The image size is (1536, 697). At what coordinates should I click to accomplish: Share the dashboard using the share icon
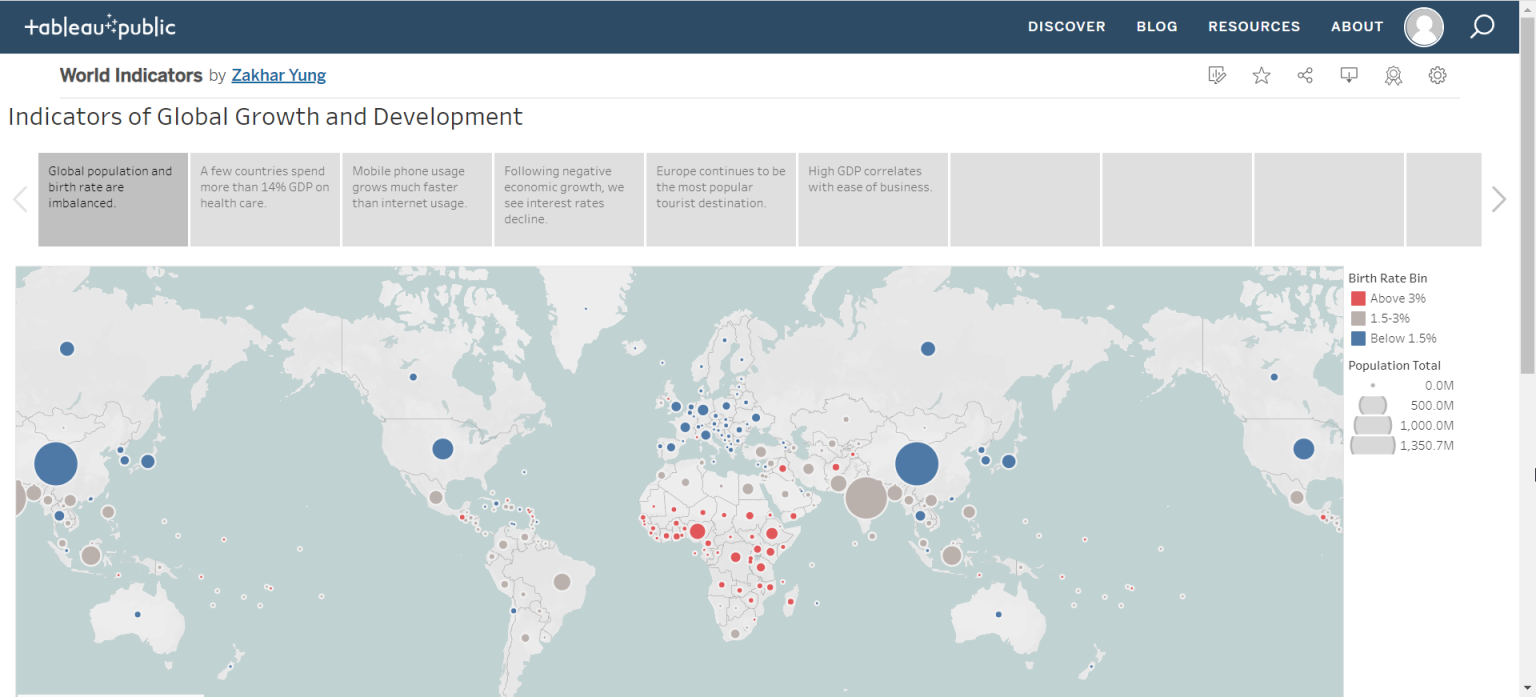click(x=1305, y=75)
